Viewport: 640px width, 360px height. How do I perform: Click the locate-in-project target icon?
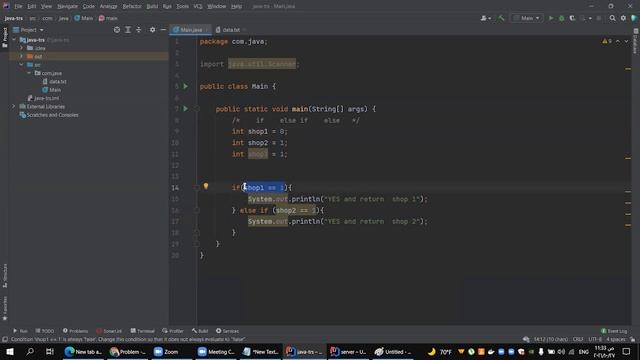[117, 30]
